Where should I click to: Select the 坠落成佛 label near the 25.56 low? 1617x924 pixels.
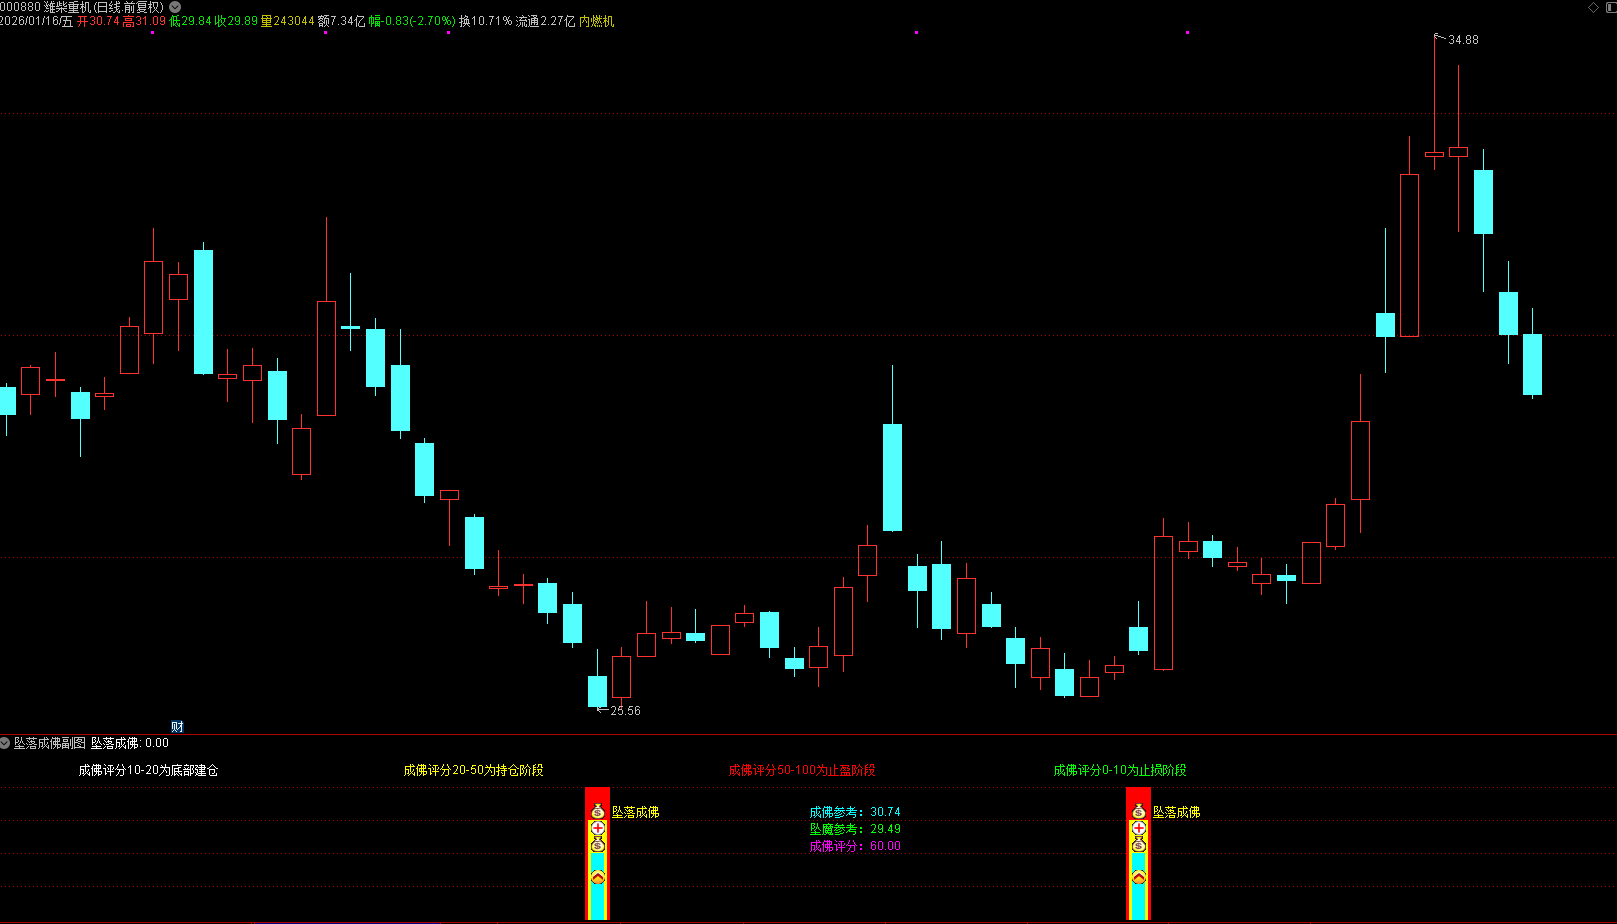pyautogui.click(x=636, y=812)
